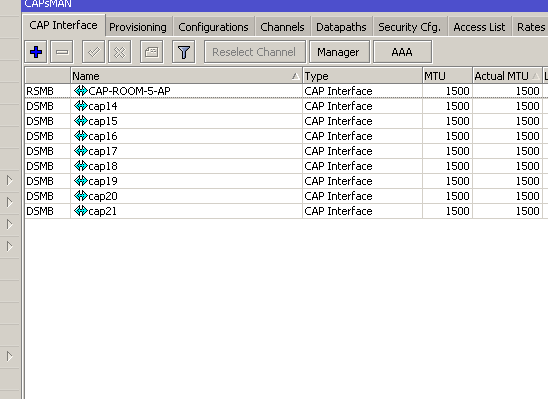Click the cross Disable button
Viewport: 548px width, 399px height.
[120, 52]
